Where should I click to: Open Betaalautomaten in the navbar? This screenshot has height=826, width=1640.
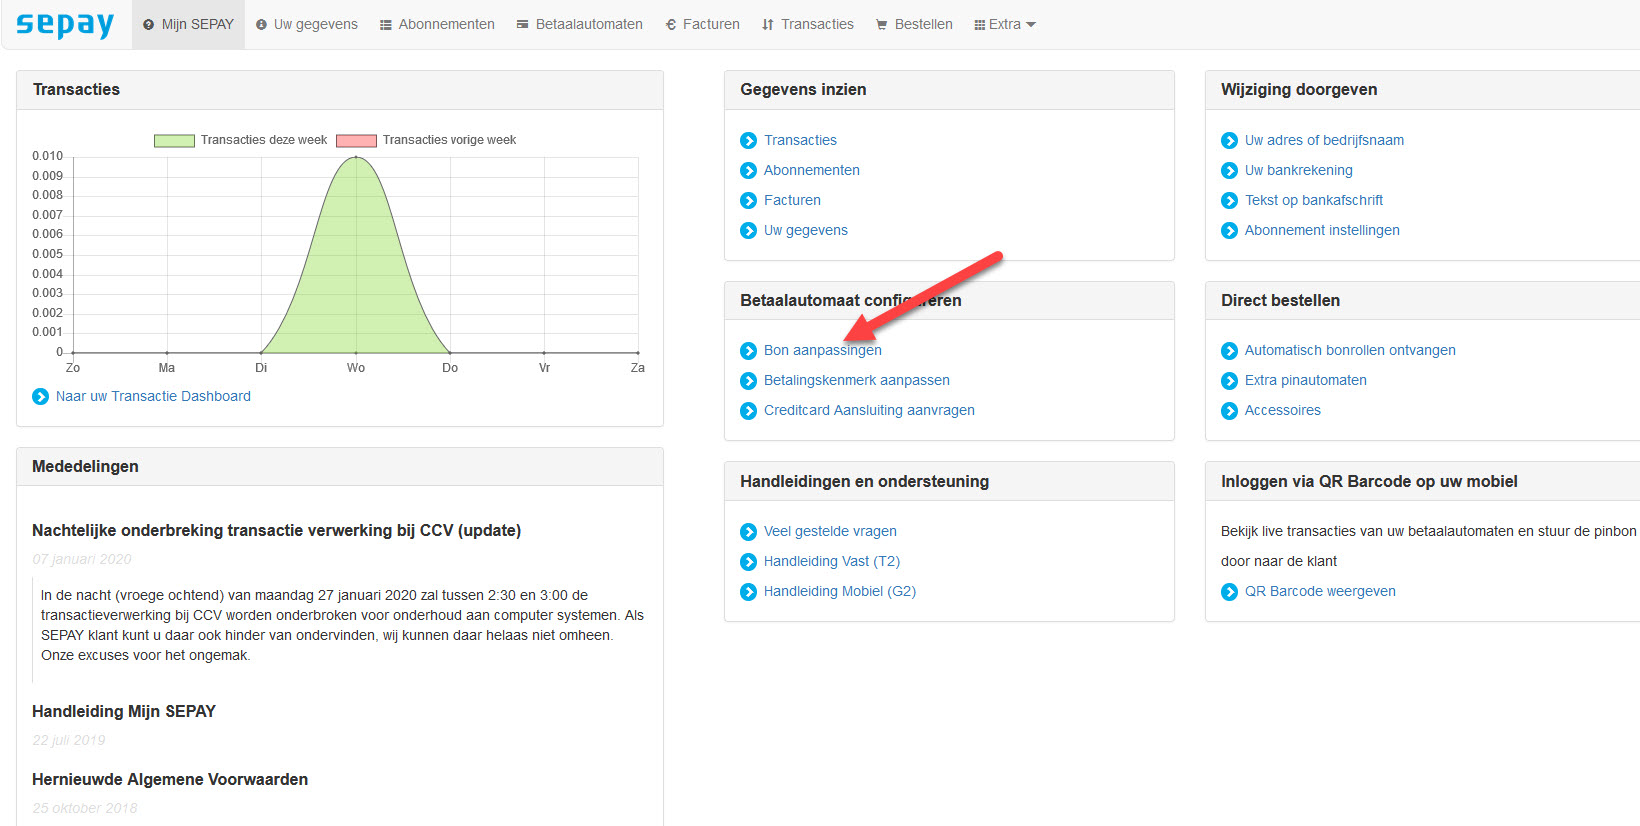tap(579, 24)
